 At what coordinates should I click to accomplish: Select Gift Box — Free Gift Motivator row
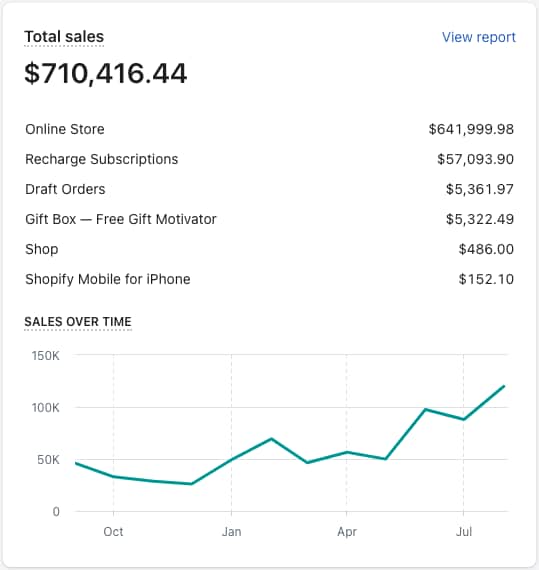(269, 219)
